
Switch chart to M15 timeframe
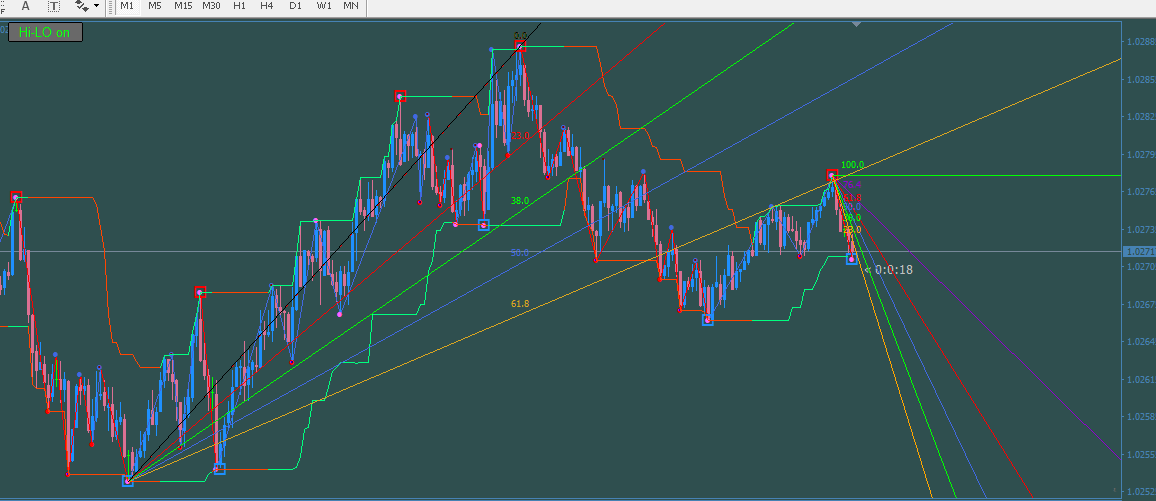pyautogui.click(x=184, y=6)
